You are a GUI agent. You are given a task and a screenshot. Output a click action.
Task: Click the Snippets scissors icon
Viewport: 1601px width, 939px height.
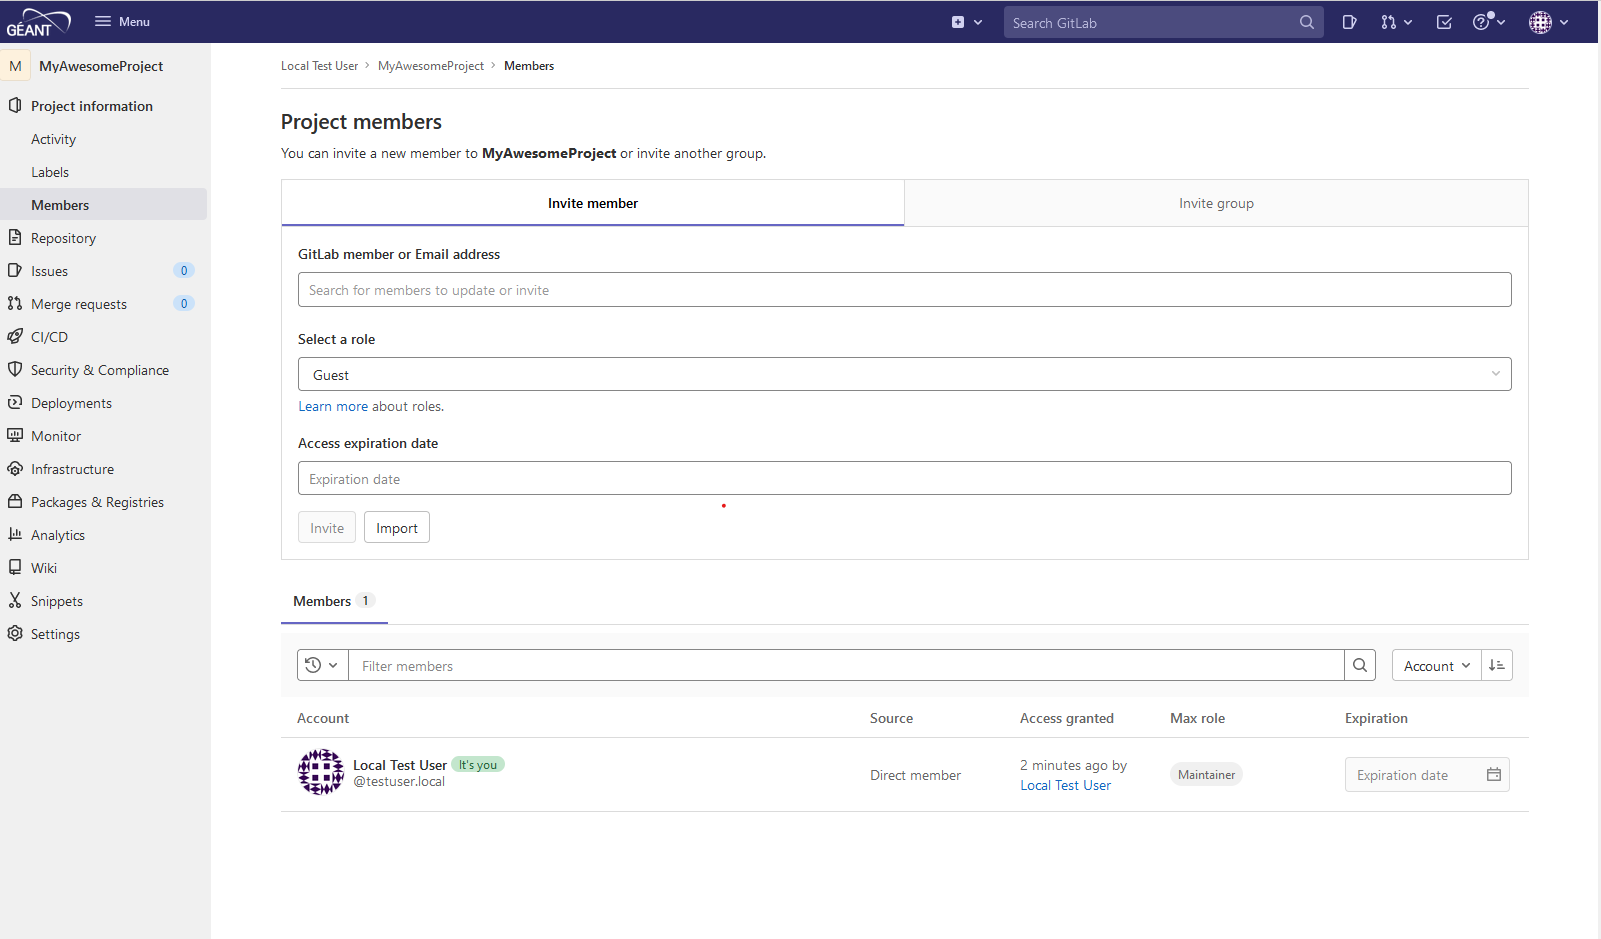15,600
